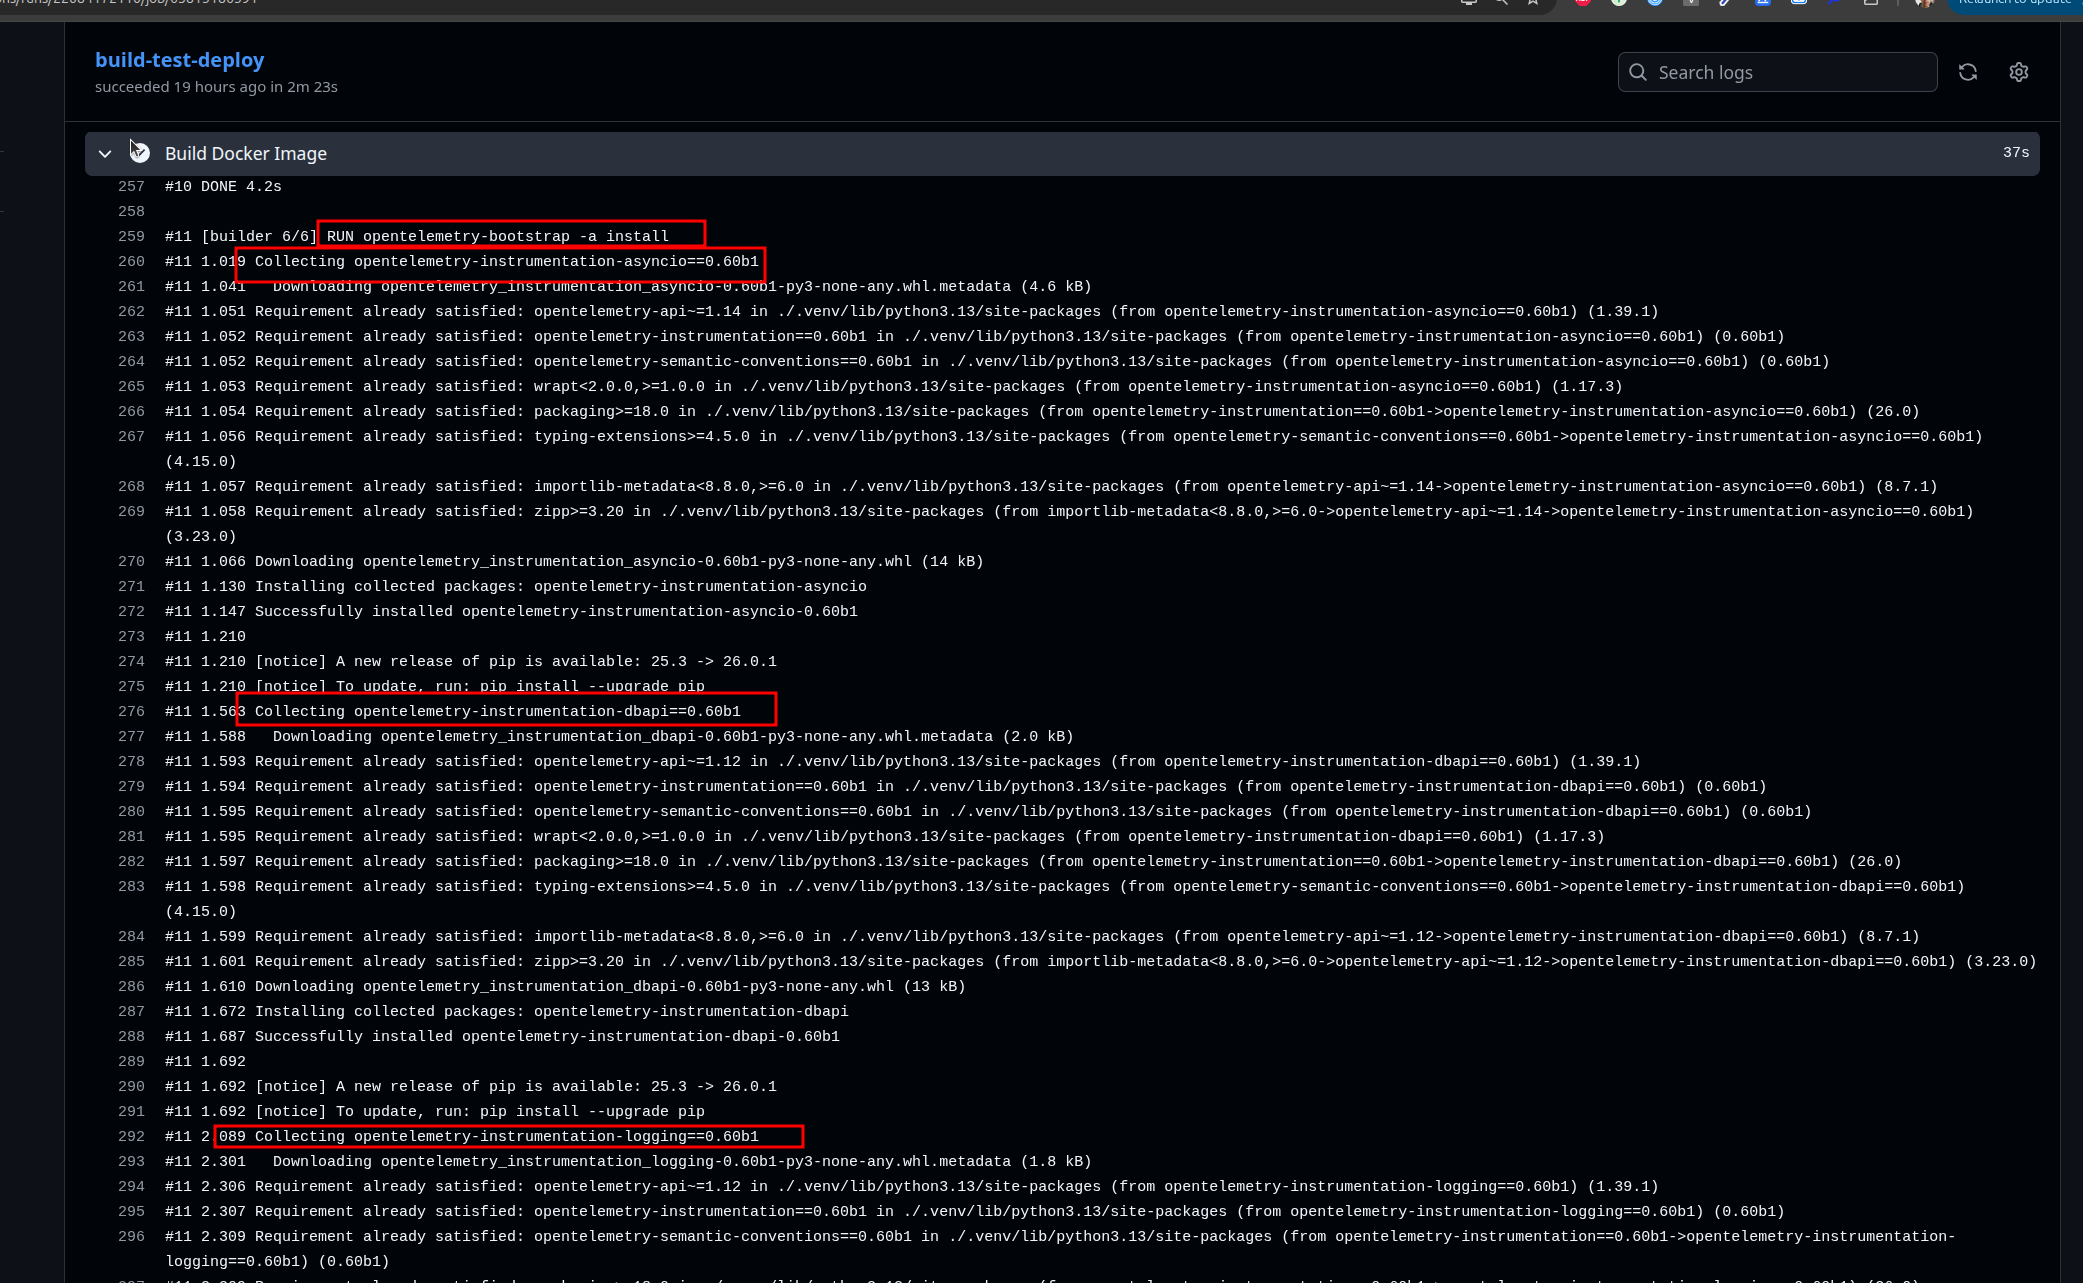The height and width of the screenshot is (1283, 2083).
Task: Click the pen-shaped extension icon
Action: point(1724,4)
